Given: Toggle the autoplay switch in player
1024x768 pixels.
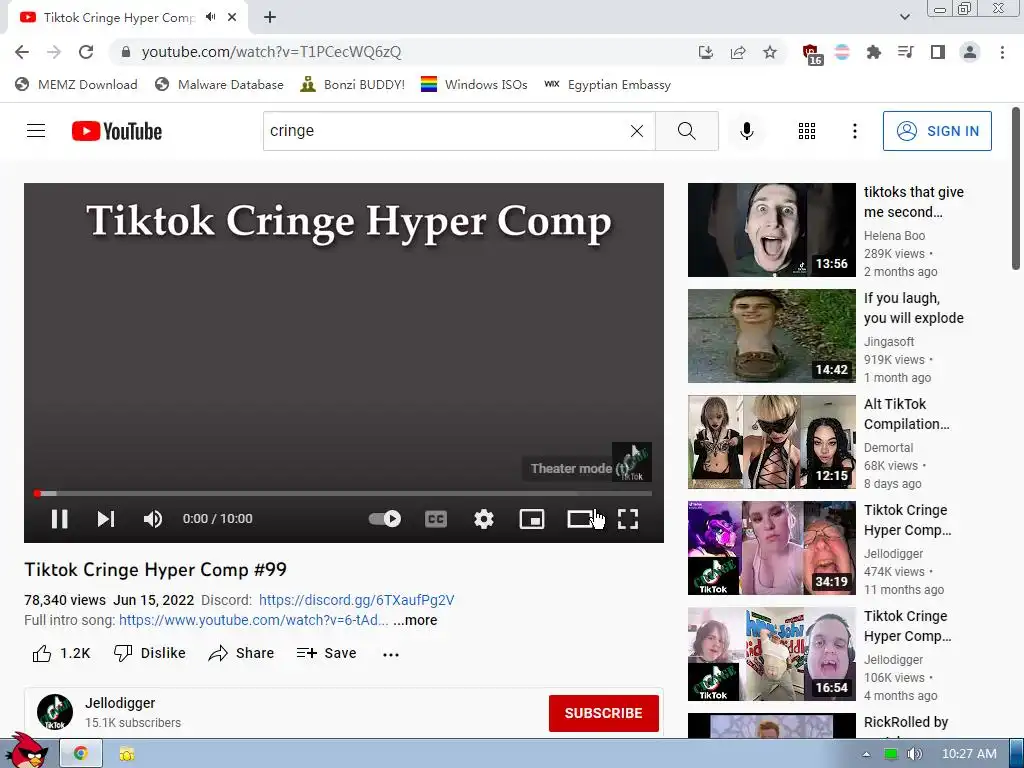Looking at the screenshot, I should point(385,519).
